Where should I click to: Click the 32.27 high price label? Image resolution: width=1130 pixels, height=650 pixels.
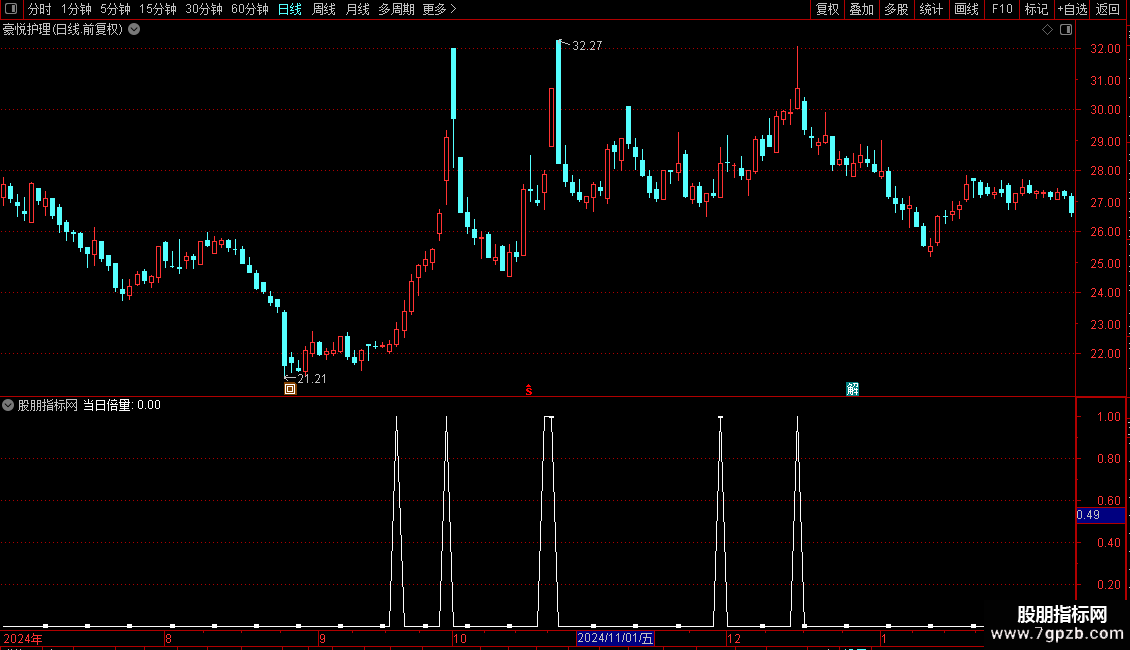(587, 45)
